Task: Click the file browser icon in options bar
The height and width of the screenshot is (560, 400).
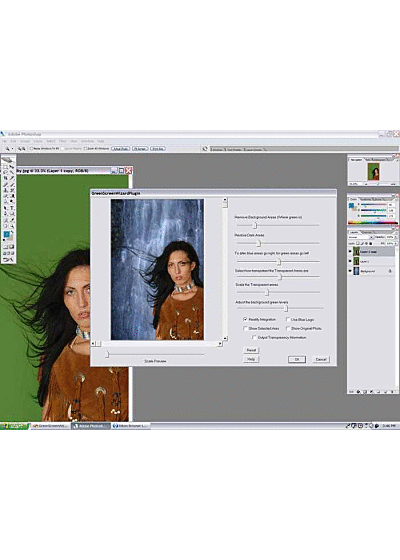Action: (205, 149)
